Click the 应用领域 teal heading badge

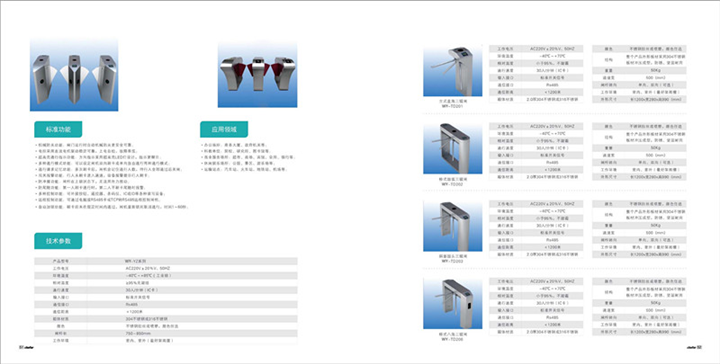(224, 129)
